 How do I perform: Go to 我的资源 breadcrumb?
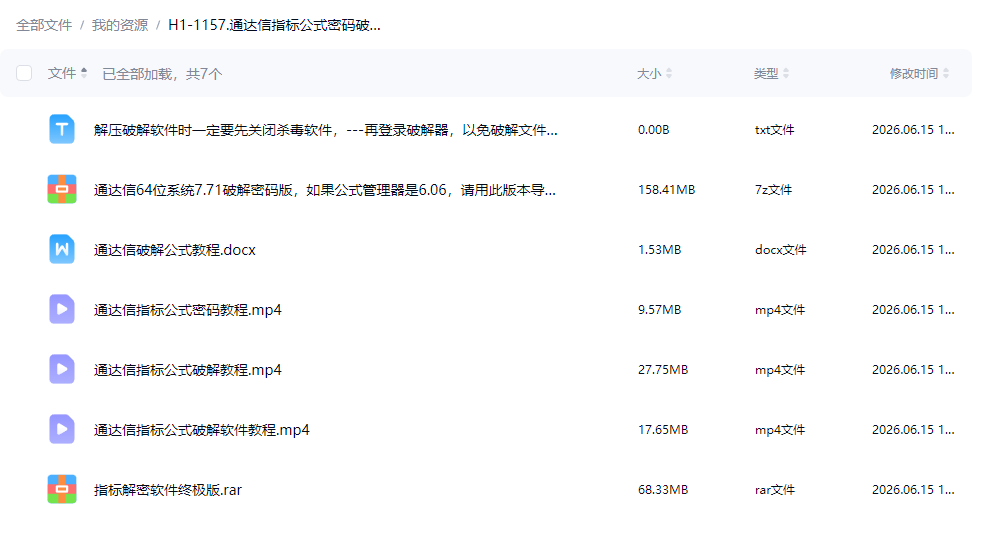(x=120, y=25)
